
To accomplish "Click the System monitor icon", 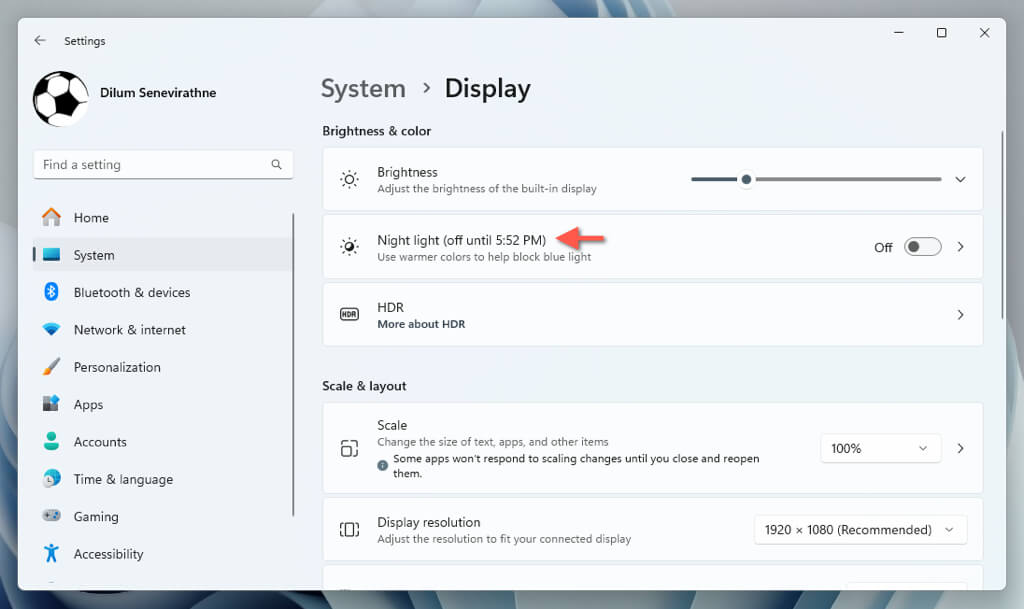I will click(x=51, y=255).
